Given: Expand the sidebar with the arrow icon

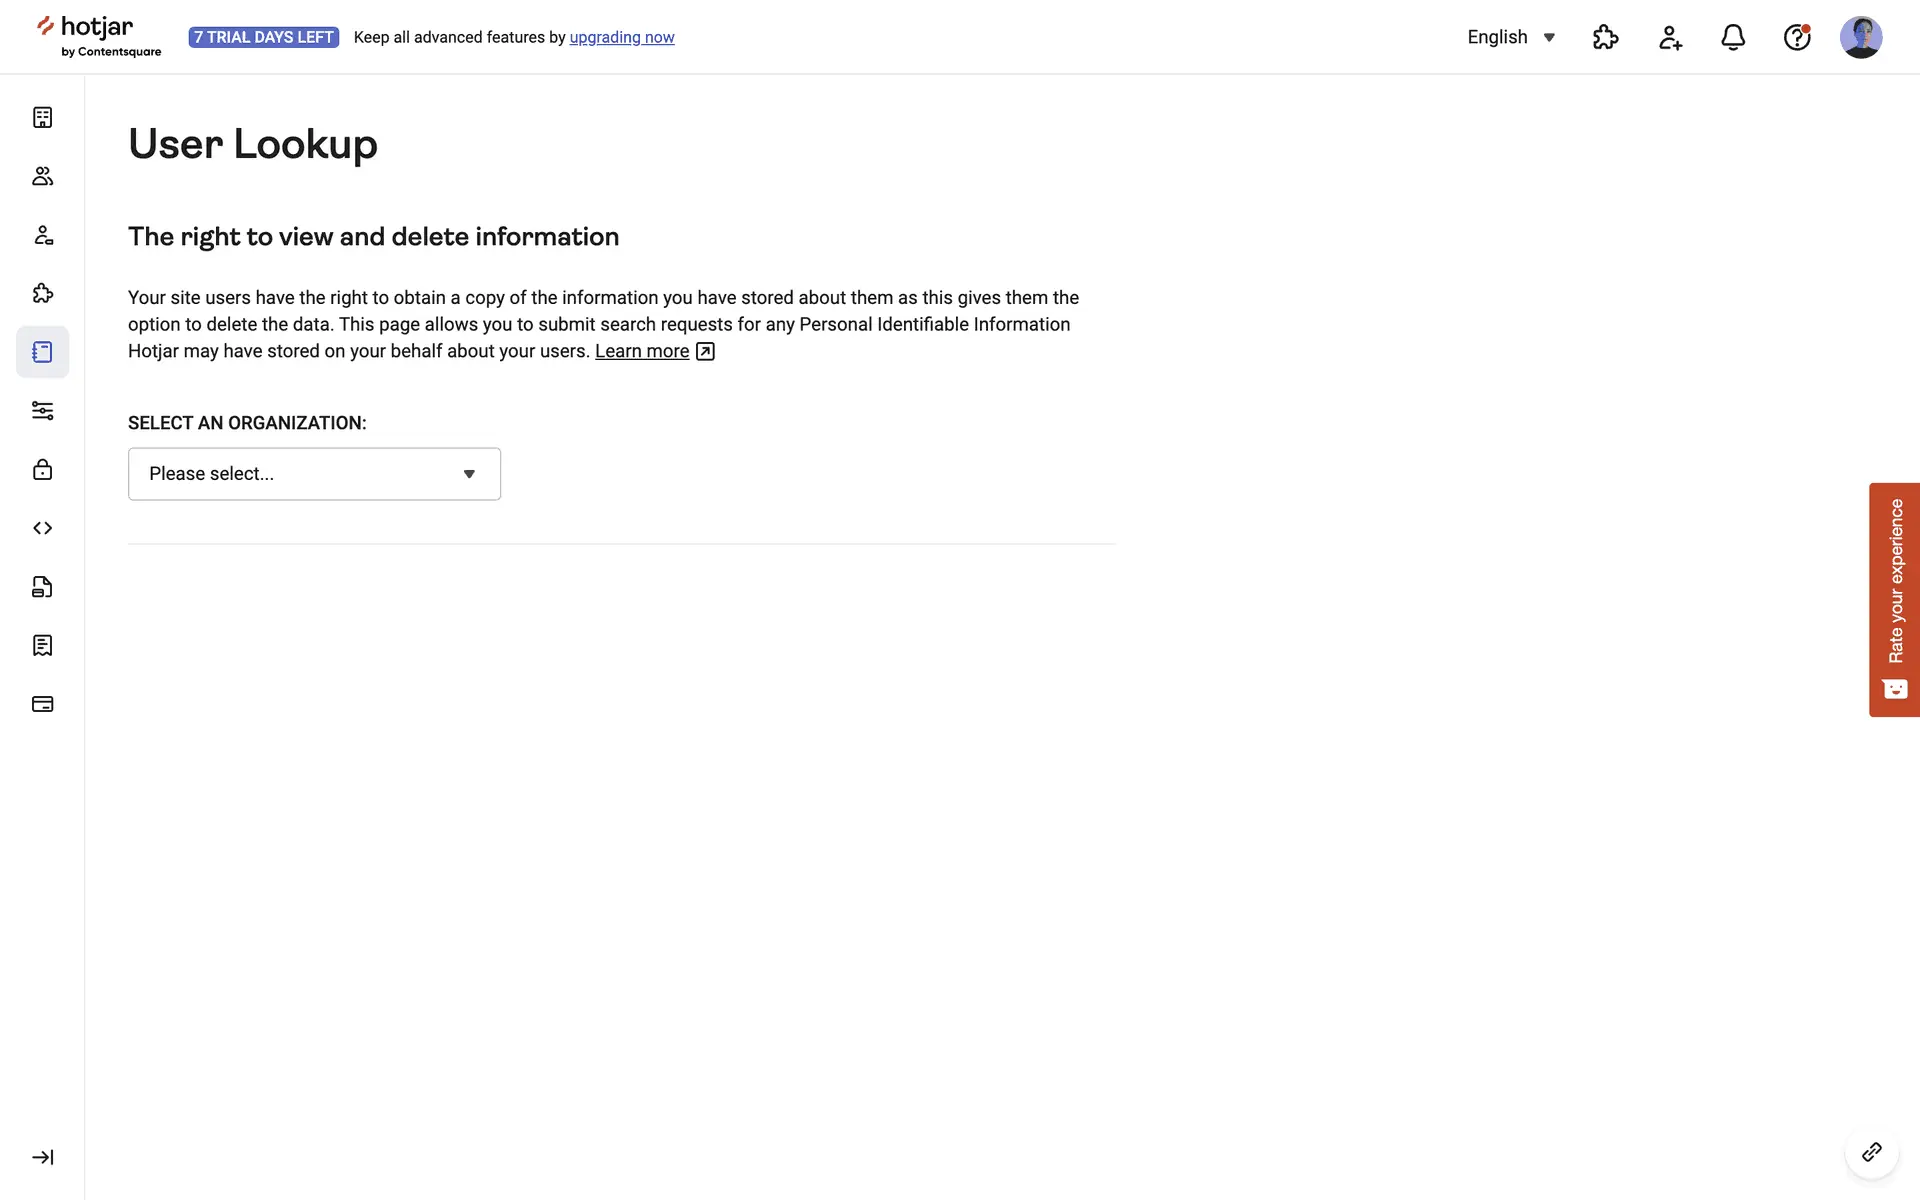Looking at the screenshot, I should point(42,1157).
